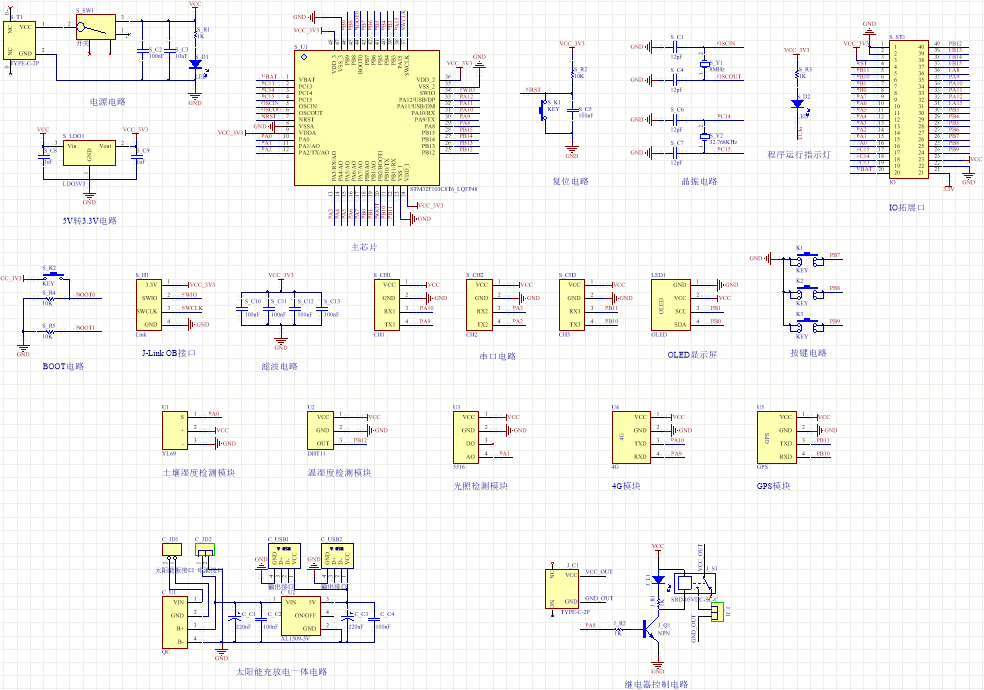This screenshot has height=690, width=984.
Task: Click the S_CH1 serial port connector
Action: (x=387, y=305)
